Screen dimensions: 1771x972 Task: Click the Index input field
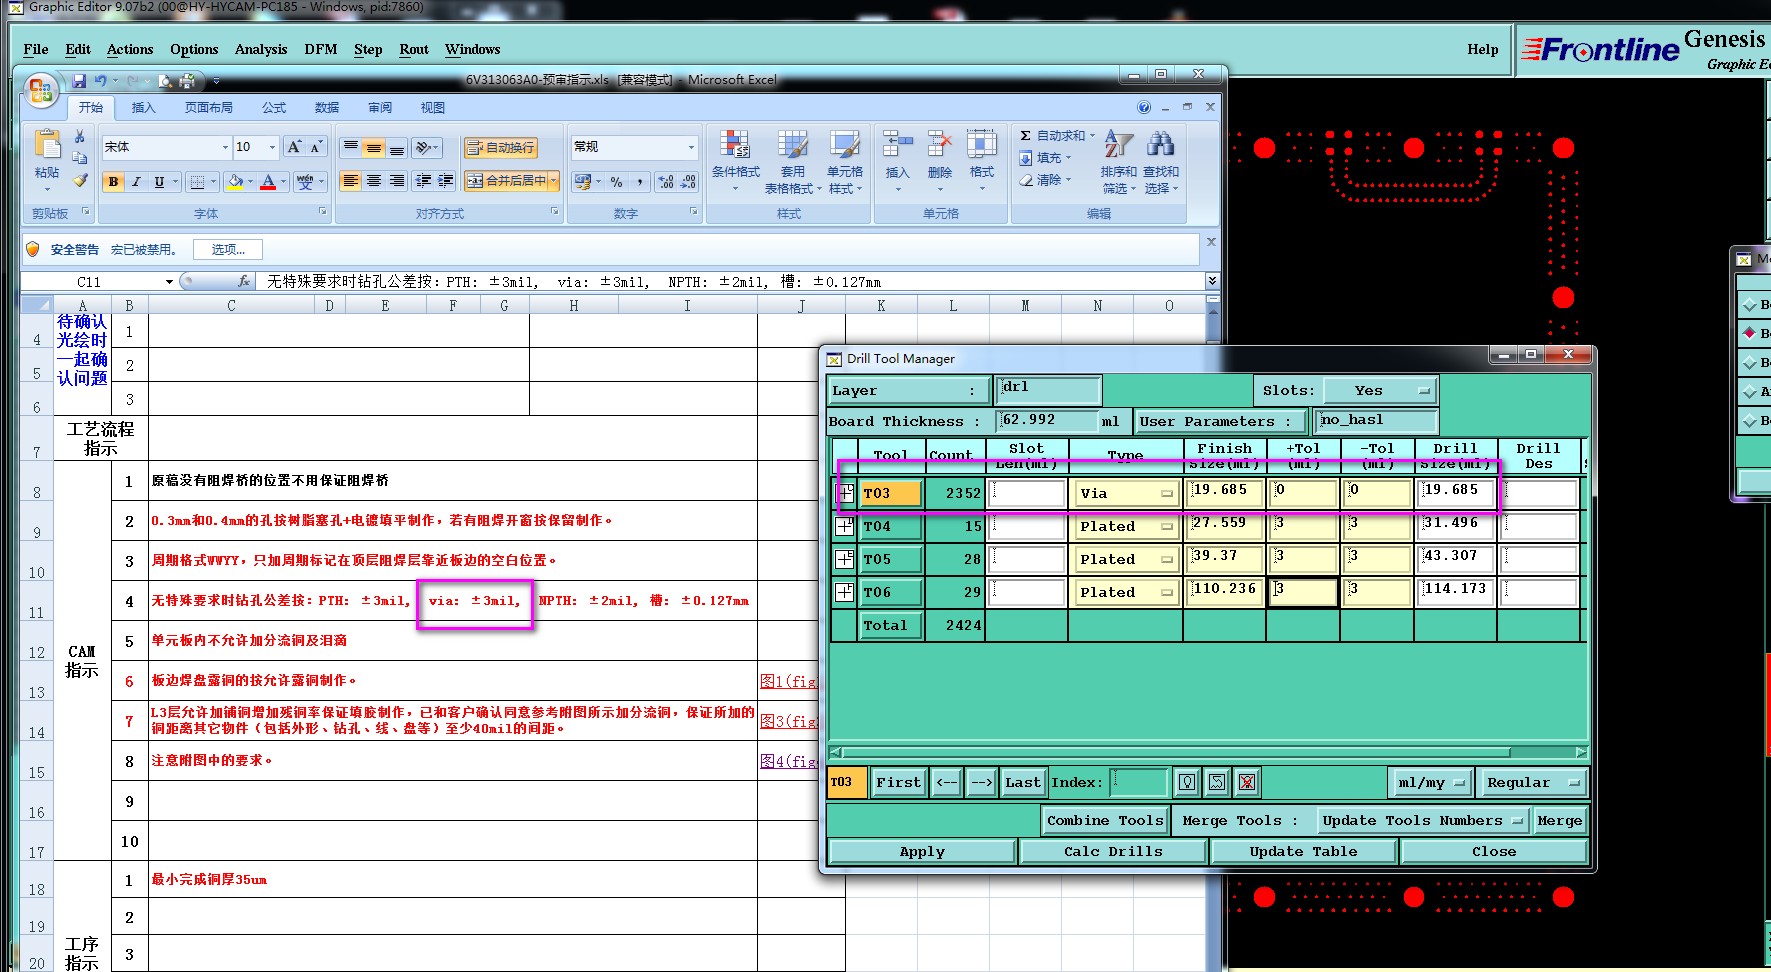(1139, 782)
